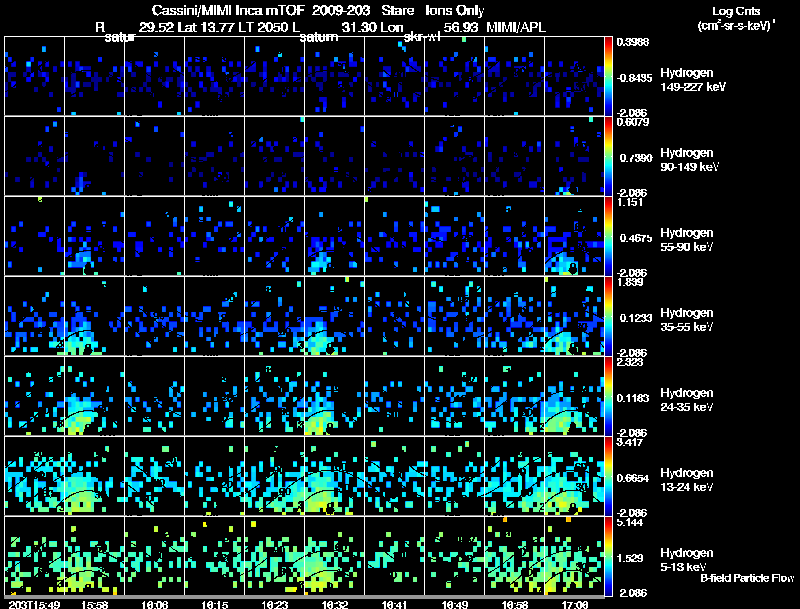Open the Hydrogen 90-149 keV image at 16:15
Viewport: 800px width, 609px height.
point(214,156)
